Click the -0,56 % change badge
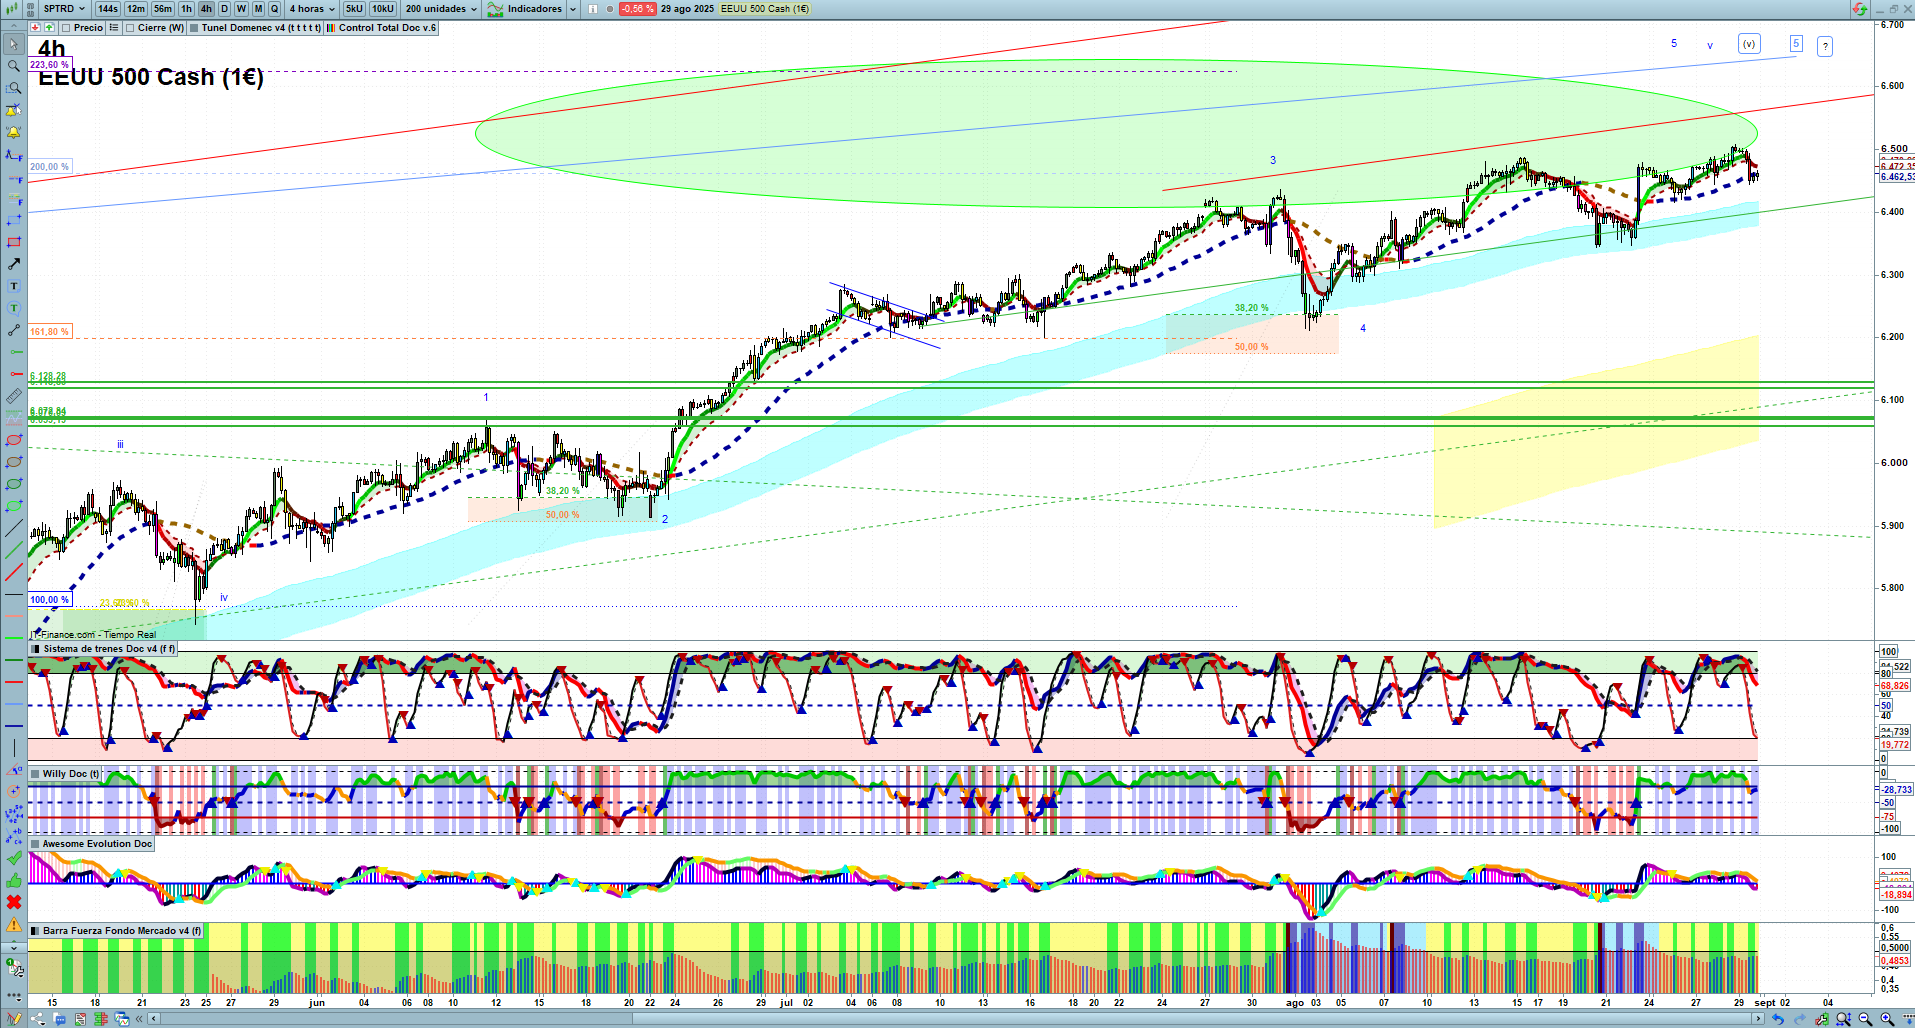Screen dimensions: 1915x1028 [x=637, y=9]
